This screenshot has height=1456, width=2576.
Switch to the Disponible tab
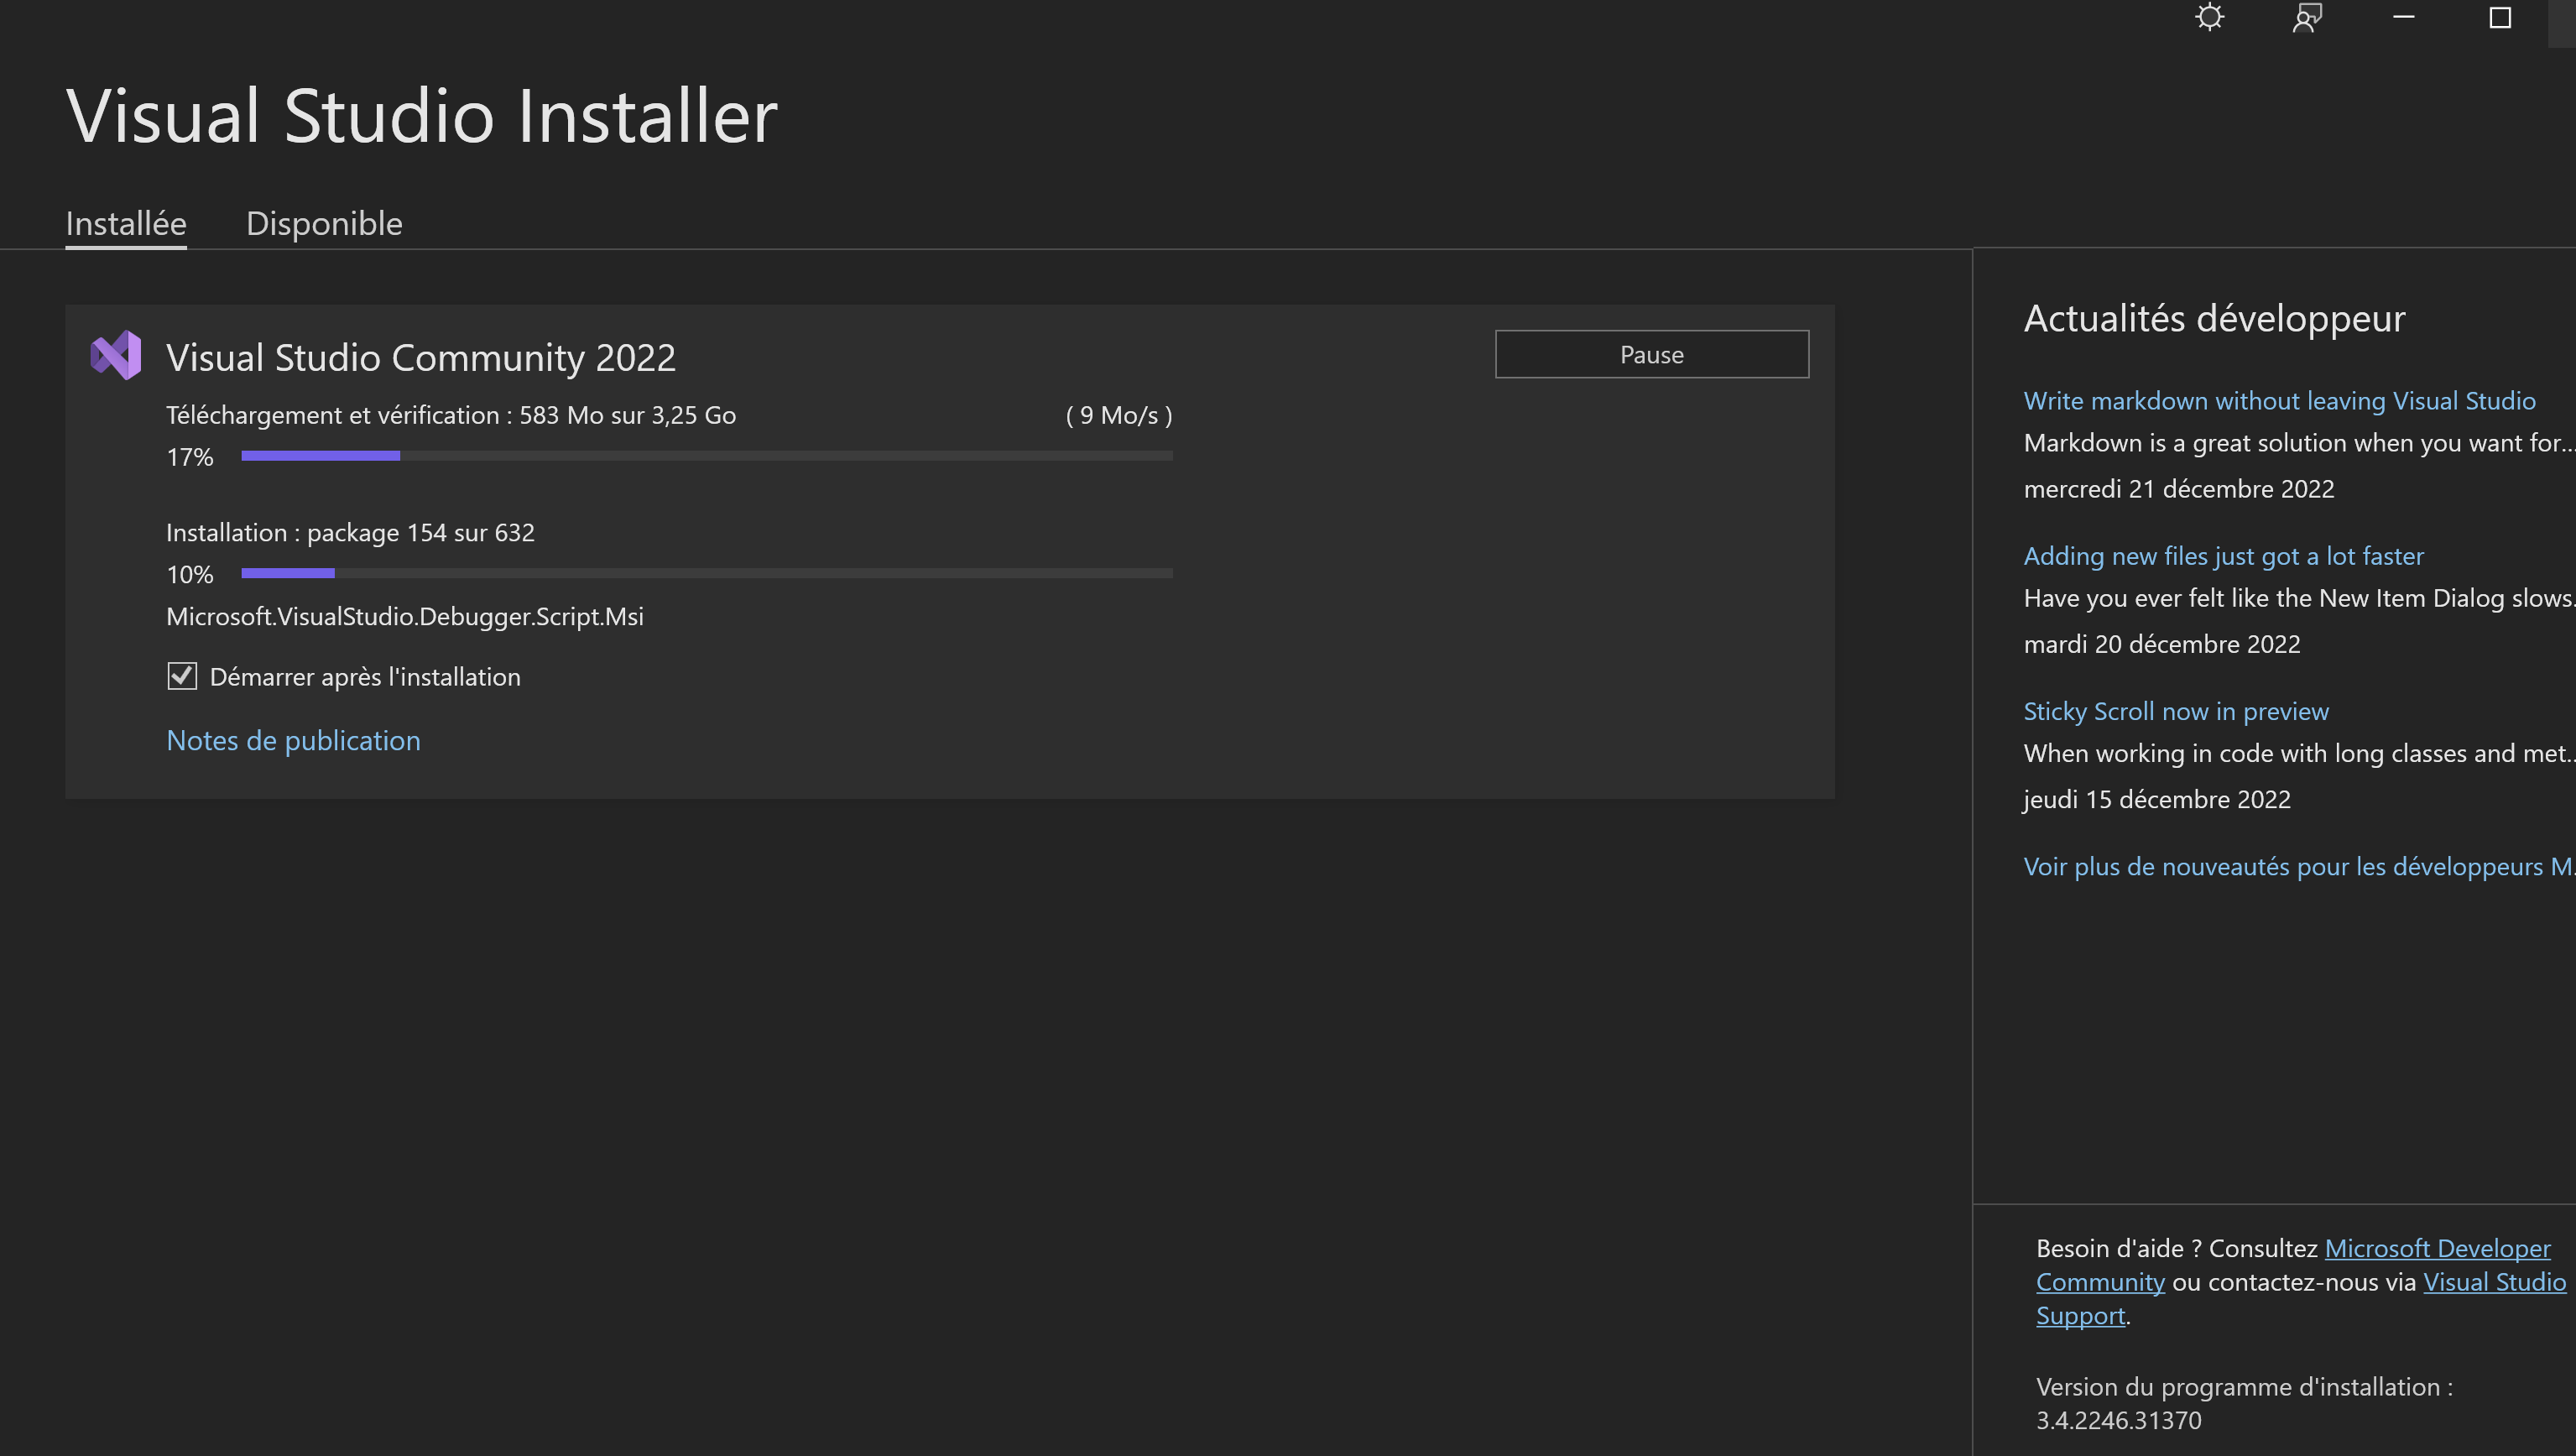323,223
